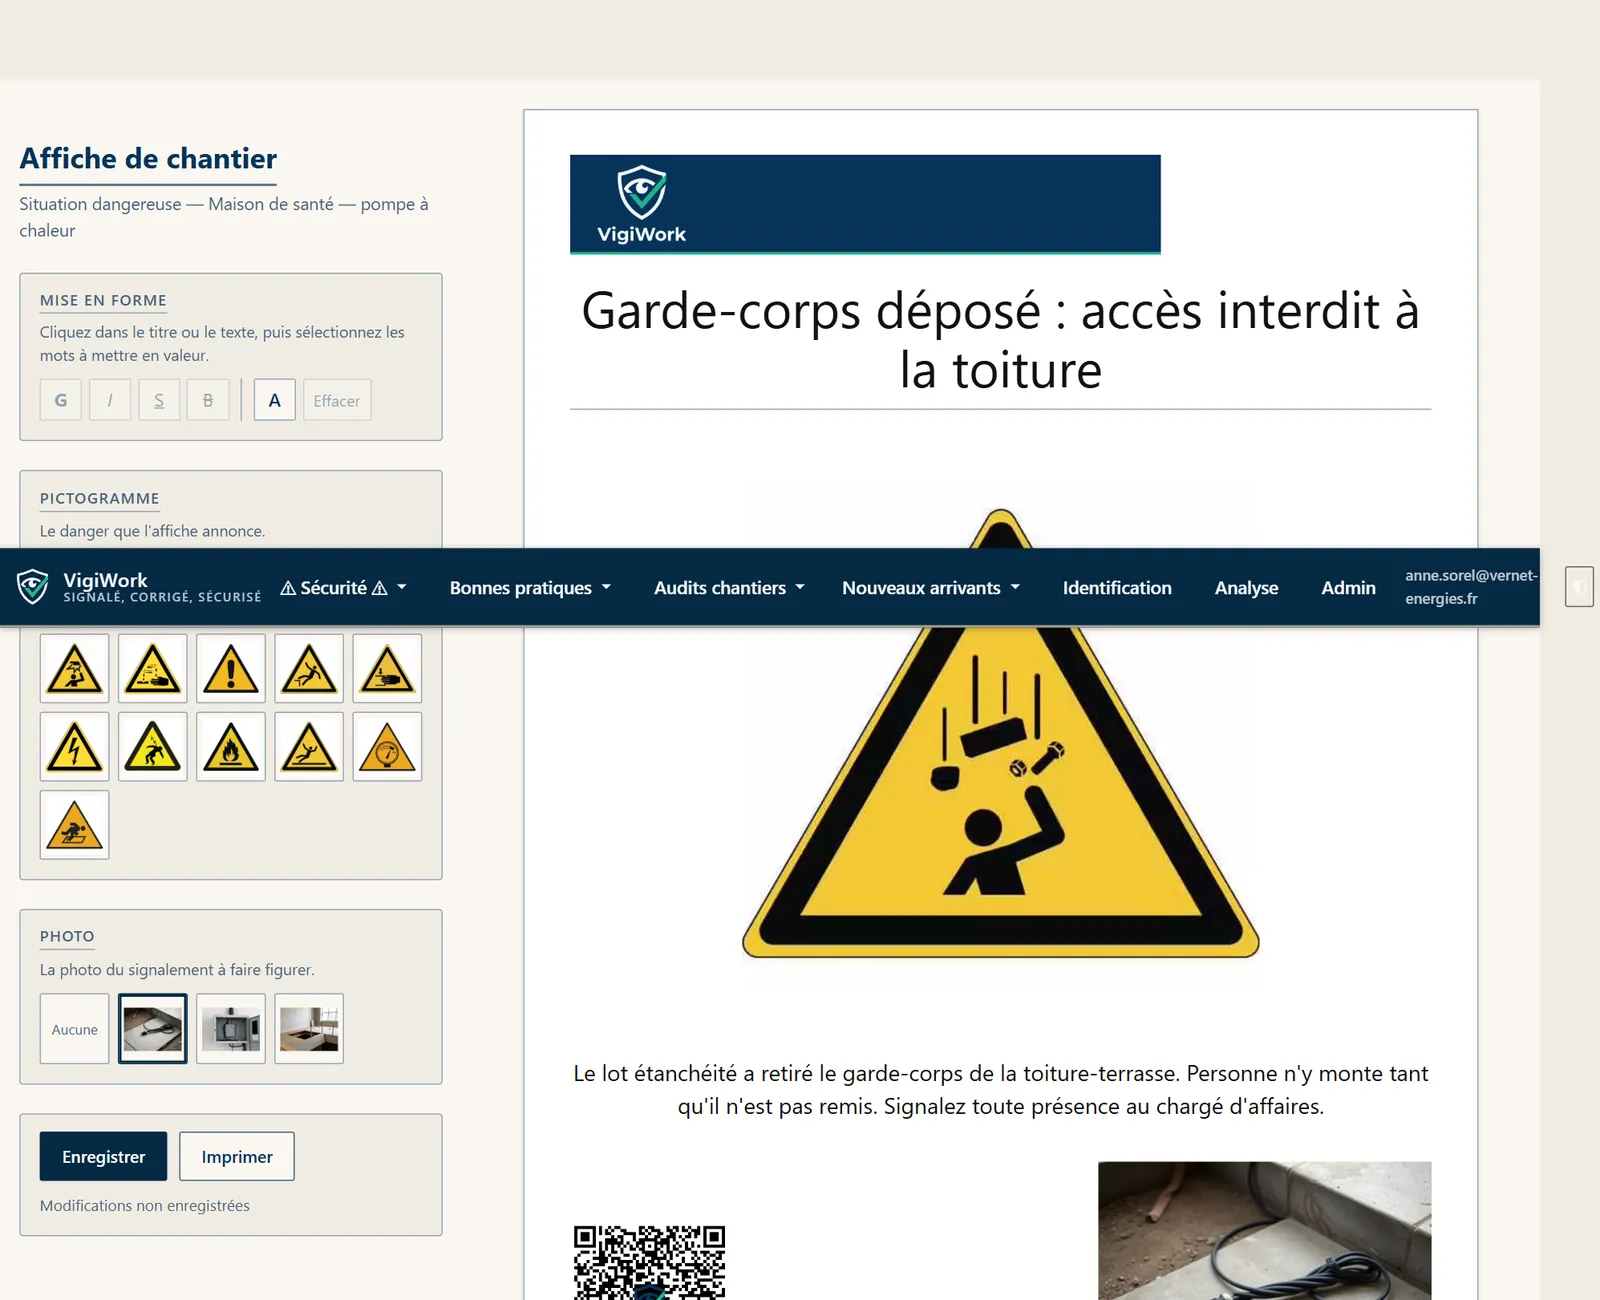Click the QR code on the poster
The height and width of the screenshot is (1300, 1600).
click(x=650, y=1262)
